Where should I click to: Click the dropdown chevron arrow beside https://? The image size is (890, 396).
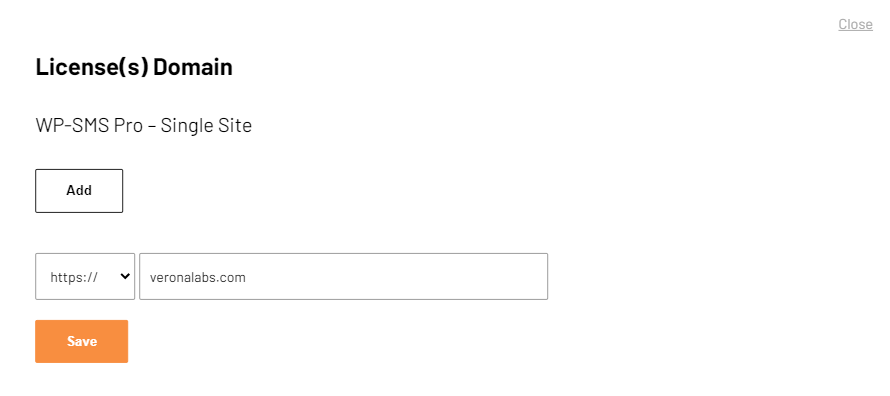(125, 276)
